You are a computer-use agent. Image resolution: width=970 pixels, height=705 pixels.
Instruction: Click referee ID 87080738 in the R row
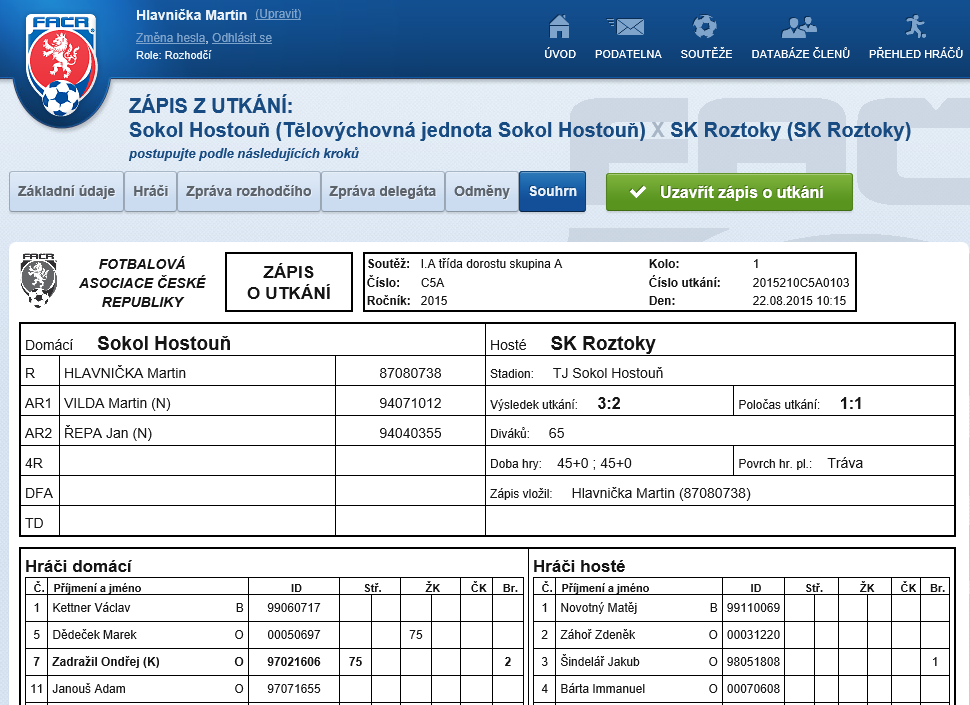point(410,373)
